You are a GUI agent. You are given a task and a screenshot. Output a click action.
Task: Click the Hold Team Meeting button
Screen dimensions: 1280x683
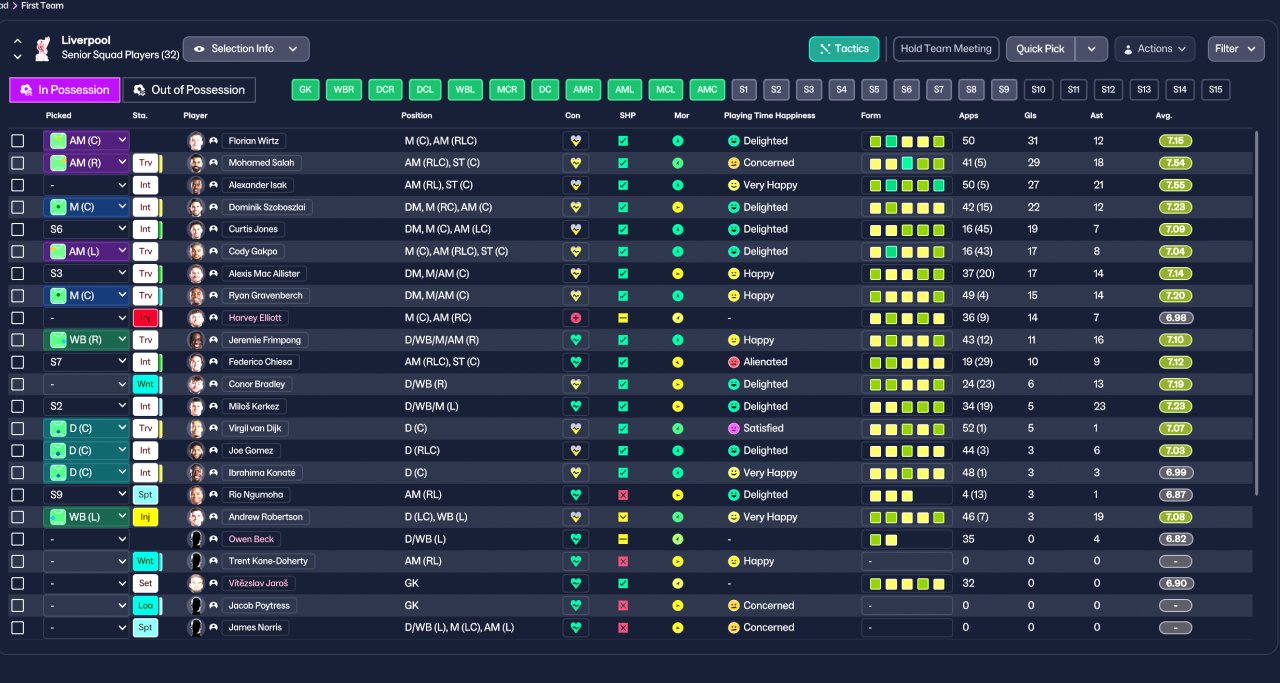coord(946,49)
